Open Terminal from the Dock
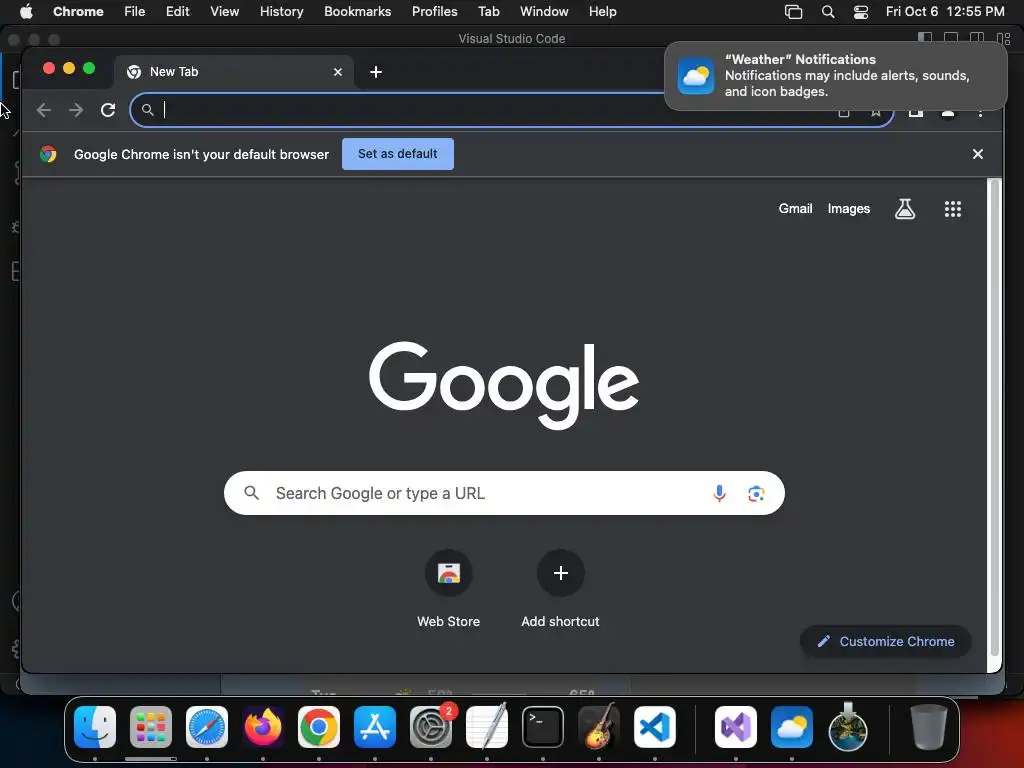Viewport: 1024px width, 768px height. coord(543,727)
